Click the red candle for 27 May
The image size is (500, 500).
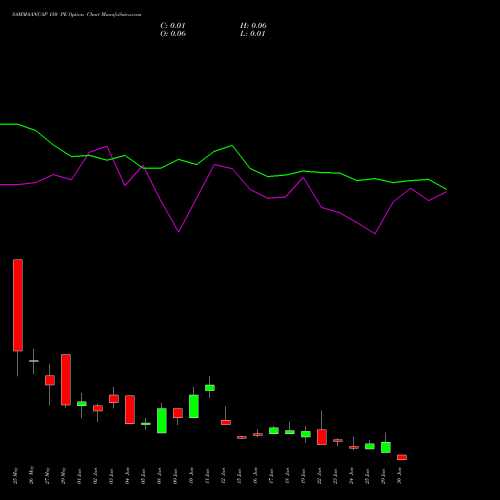point(50,380)
